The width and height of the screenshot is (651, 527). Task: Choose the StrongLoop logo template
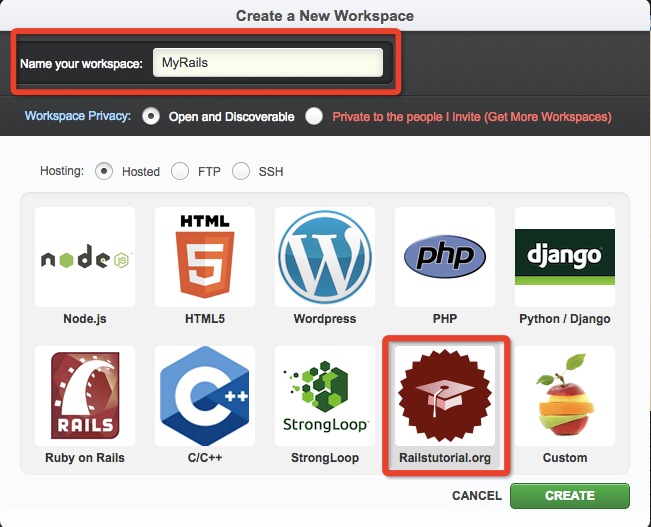pyautogui.click(x=325, y=396)
